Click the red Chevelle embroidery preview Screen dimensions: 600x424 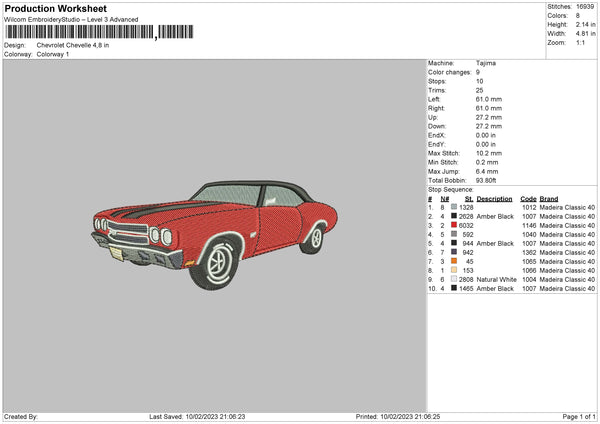(214, 235)
